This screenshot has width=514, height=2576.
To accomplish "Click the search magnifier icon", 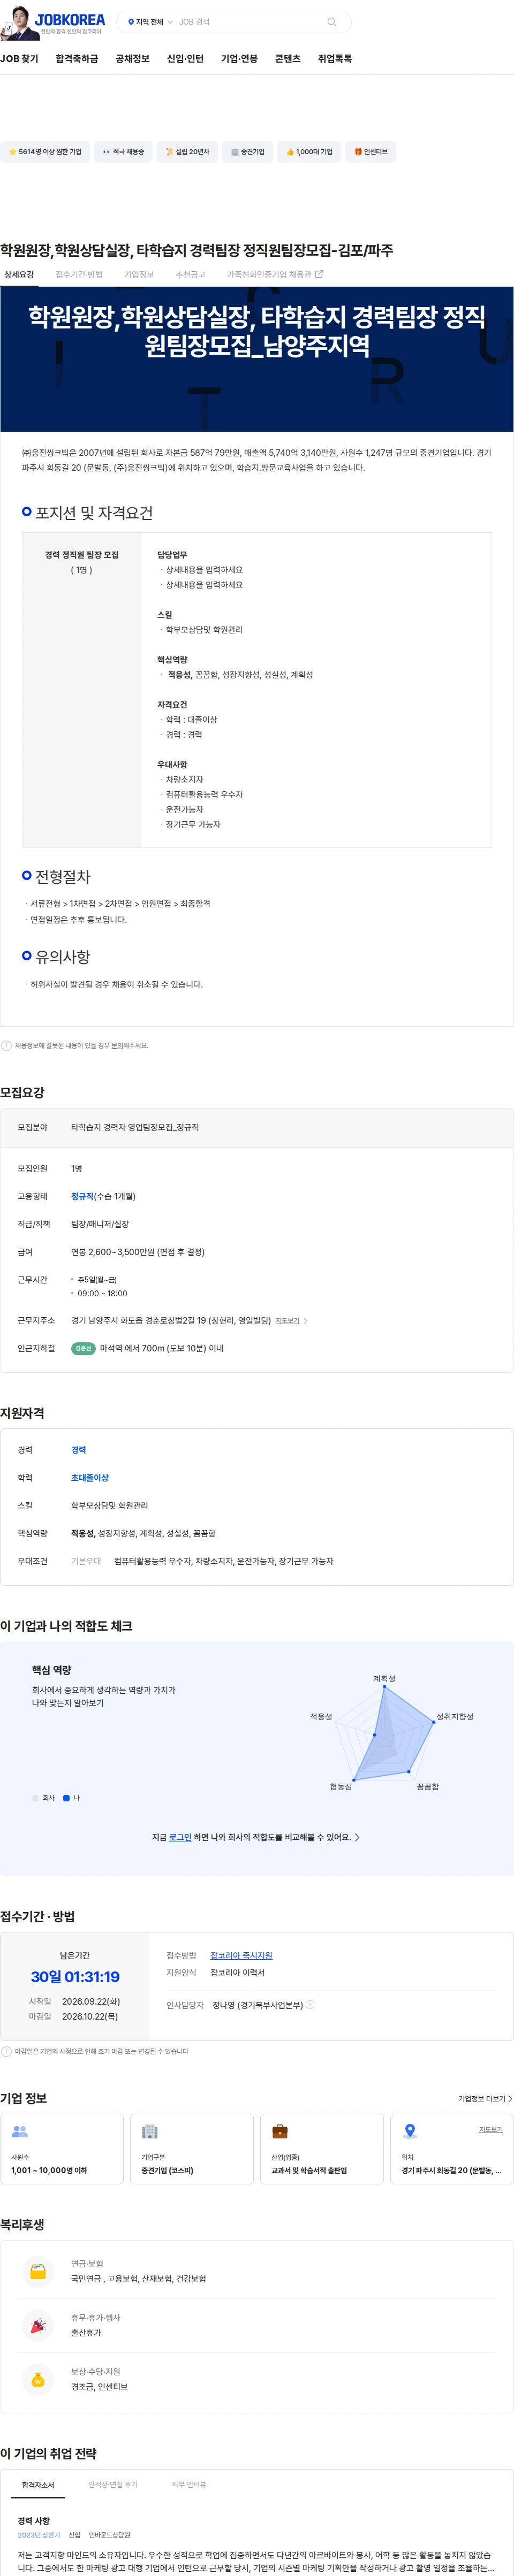I will (x=331, y=22).
